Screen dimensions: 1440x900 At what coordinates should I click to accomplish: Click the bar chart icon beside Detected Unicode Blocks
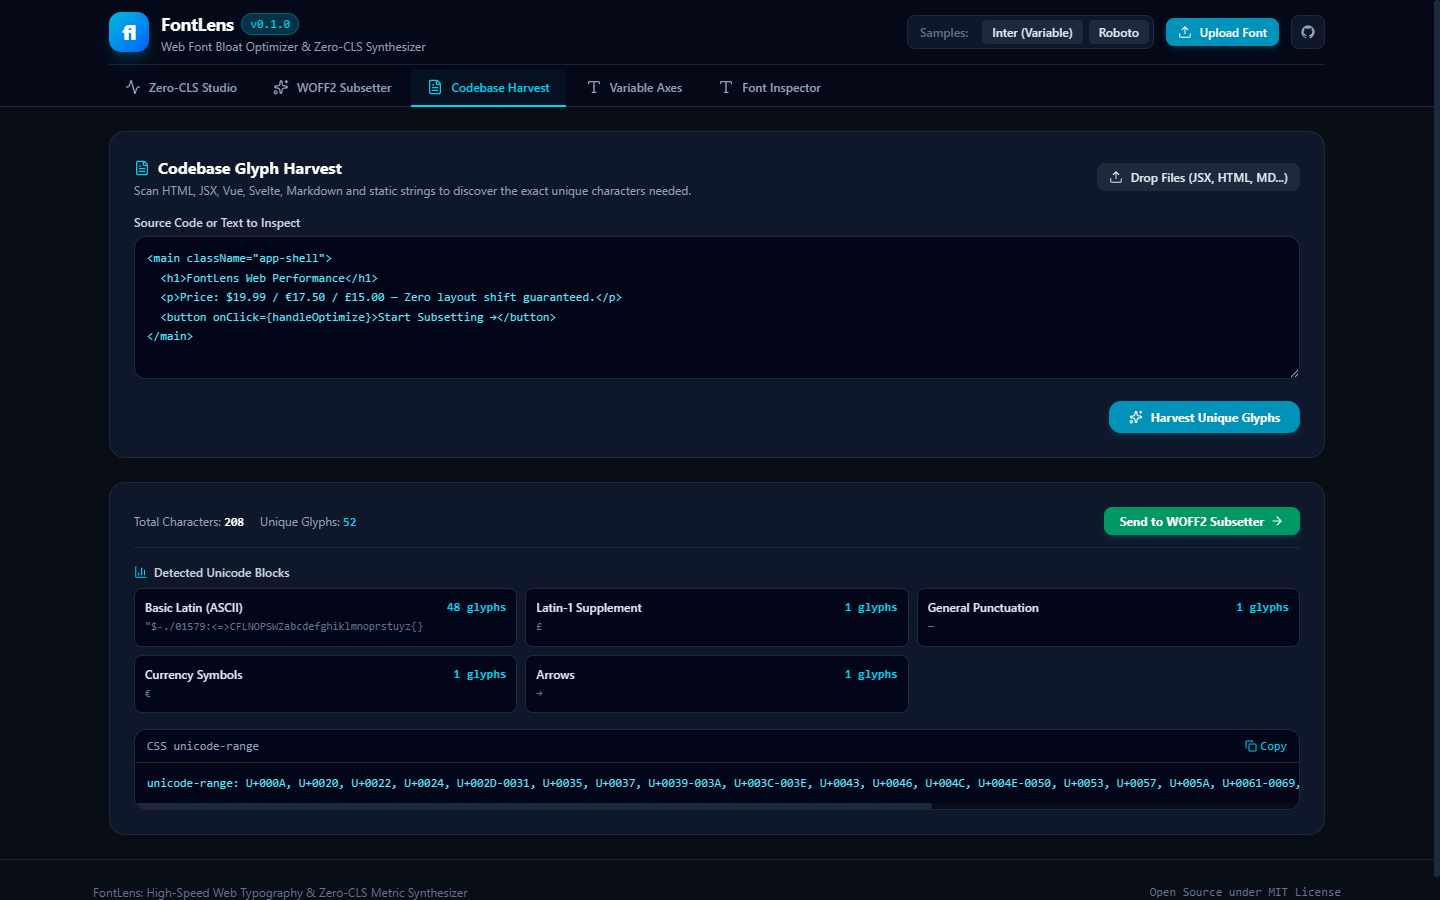[140, 572]
